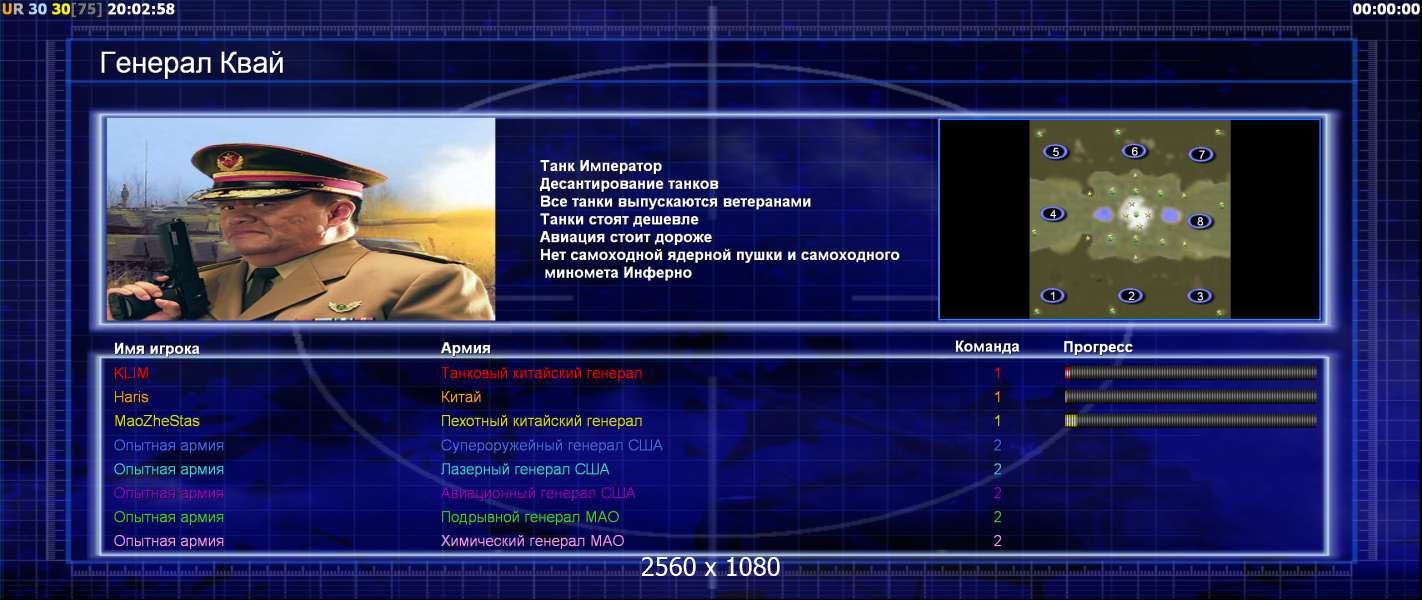The width and height of the screenshot is (1422, 600).
Task: Select start position 1 on the minimap
Action: (x=1052, y=296)
